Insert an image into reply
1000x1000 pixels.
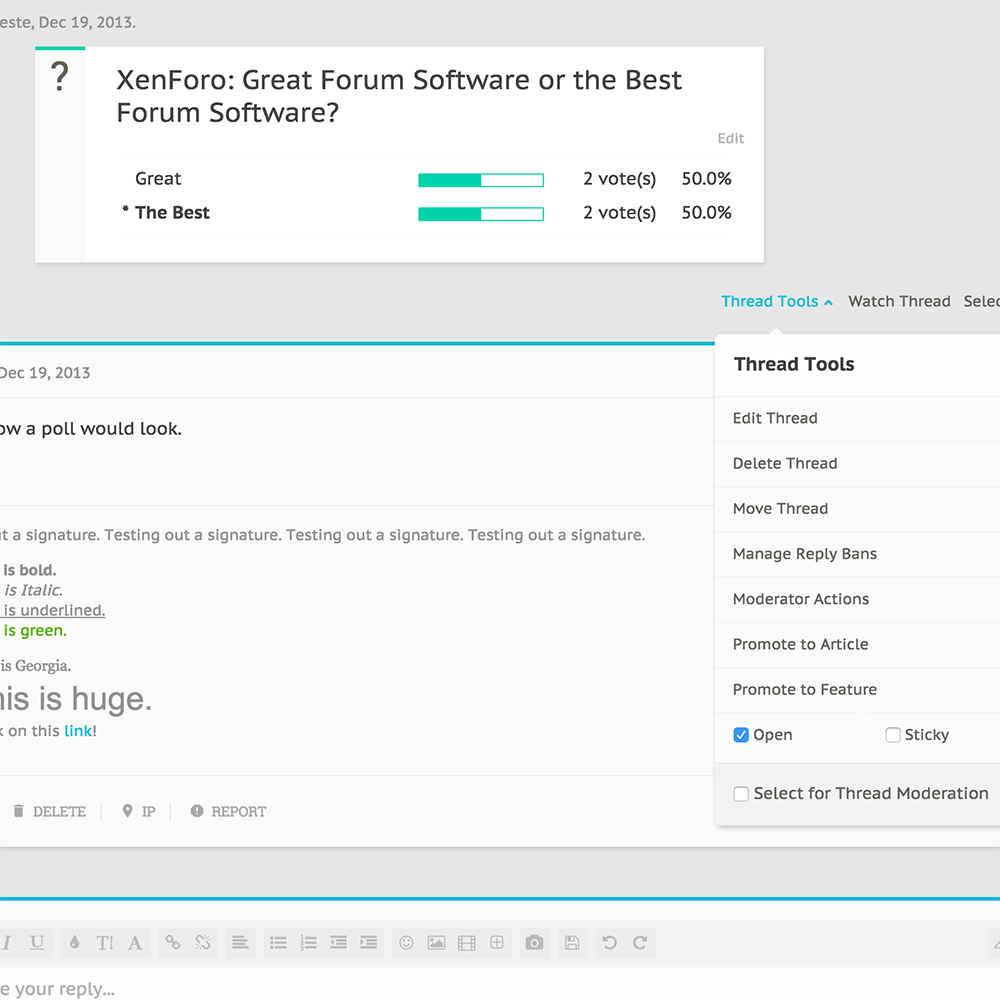click(436, 943)
